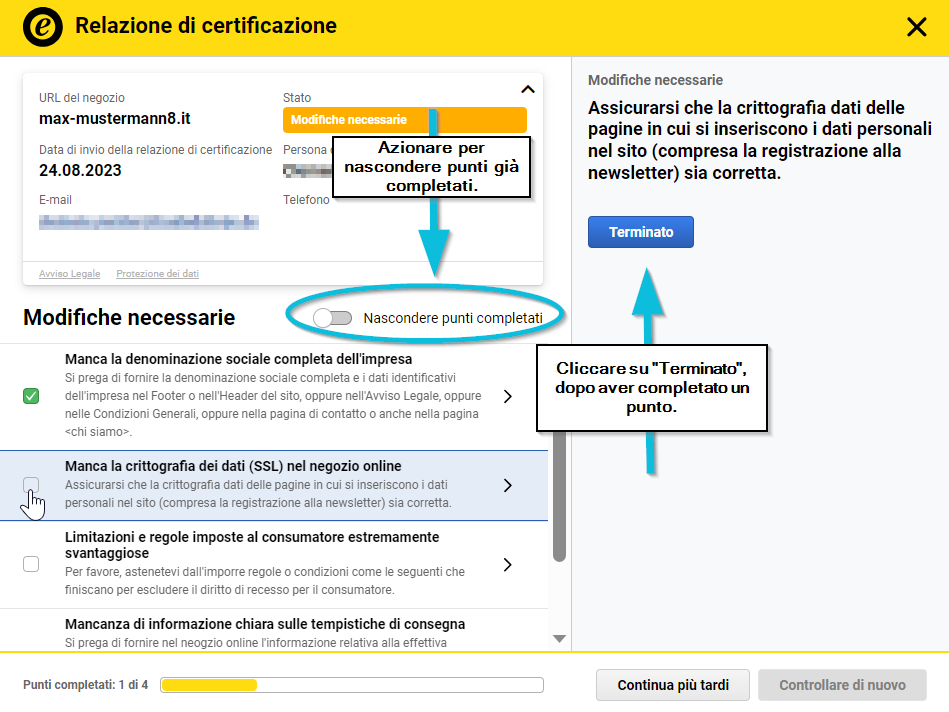Open the Avviso Legale link
This screenshot has height=712, width=949.
click(x=70, y=274)
